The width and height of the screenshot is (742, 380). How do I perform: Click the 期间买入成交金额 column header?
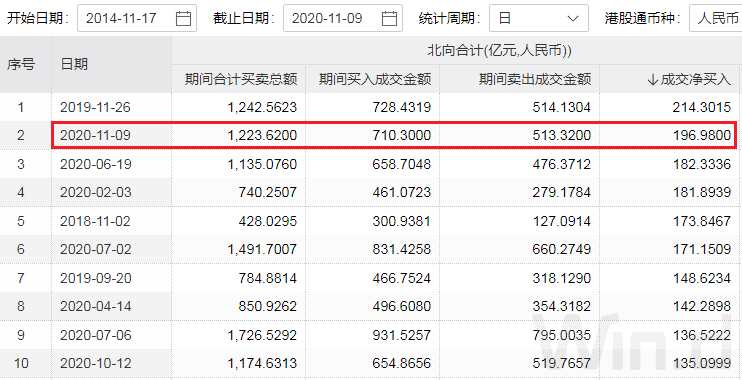[375, 79]
